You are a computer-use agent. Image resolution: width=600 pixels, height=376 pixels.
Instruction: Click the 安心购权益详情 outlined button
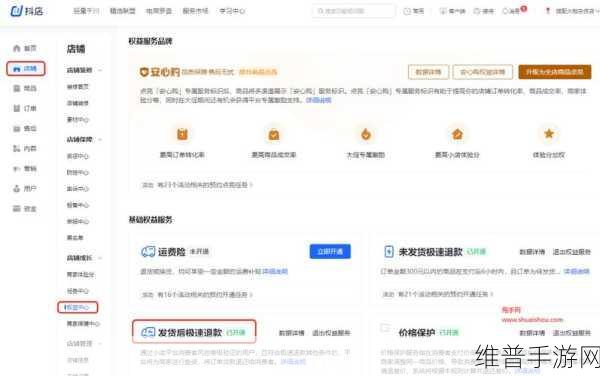(x=483, y=72)
